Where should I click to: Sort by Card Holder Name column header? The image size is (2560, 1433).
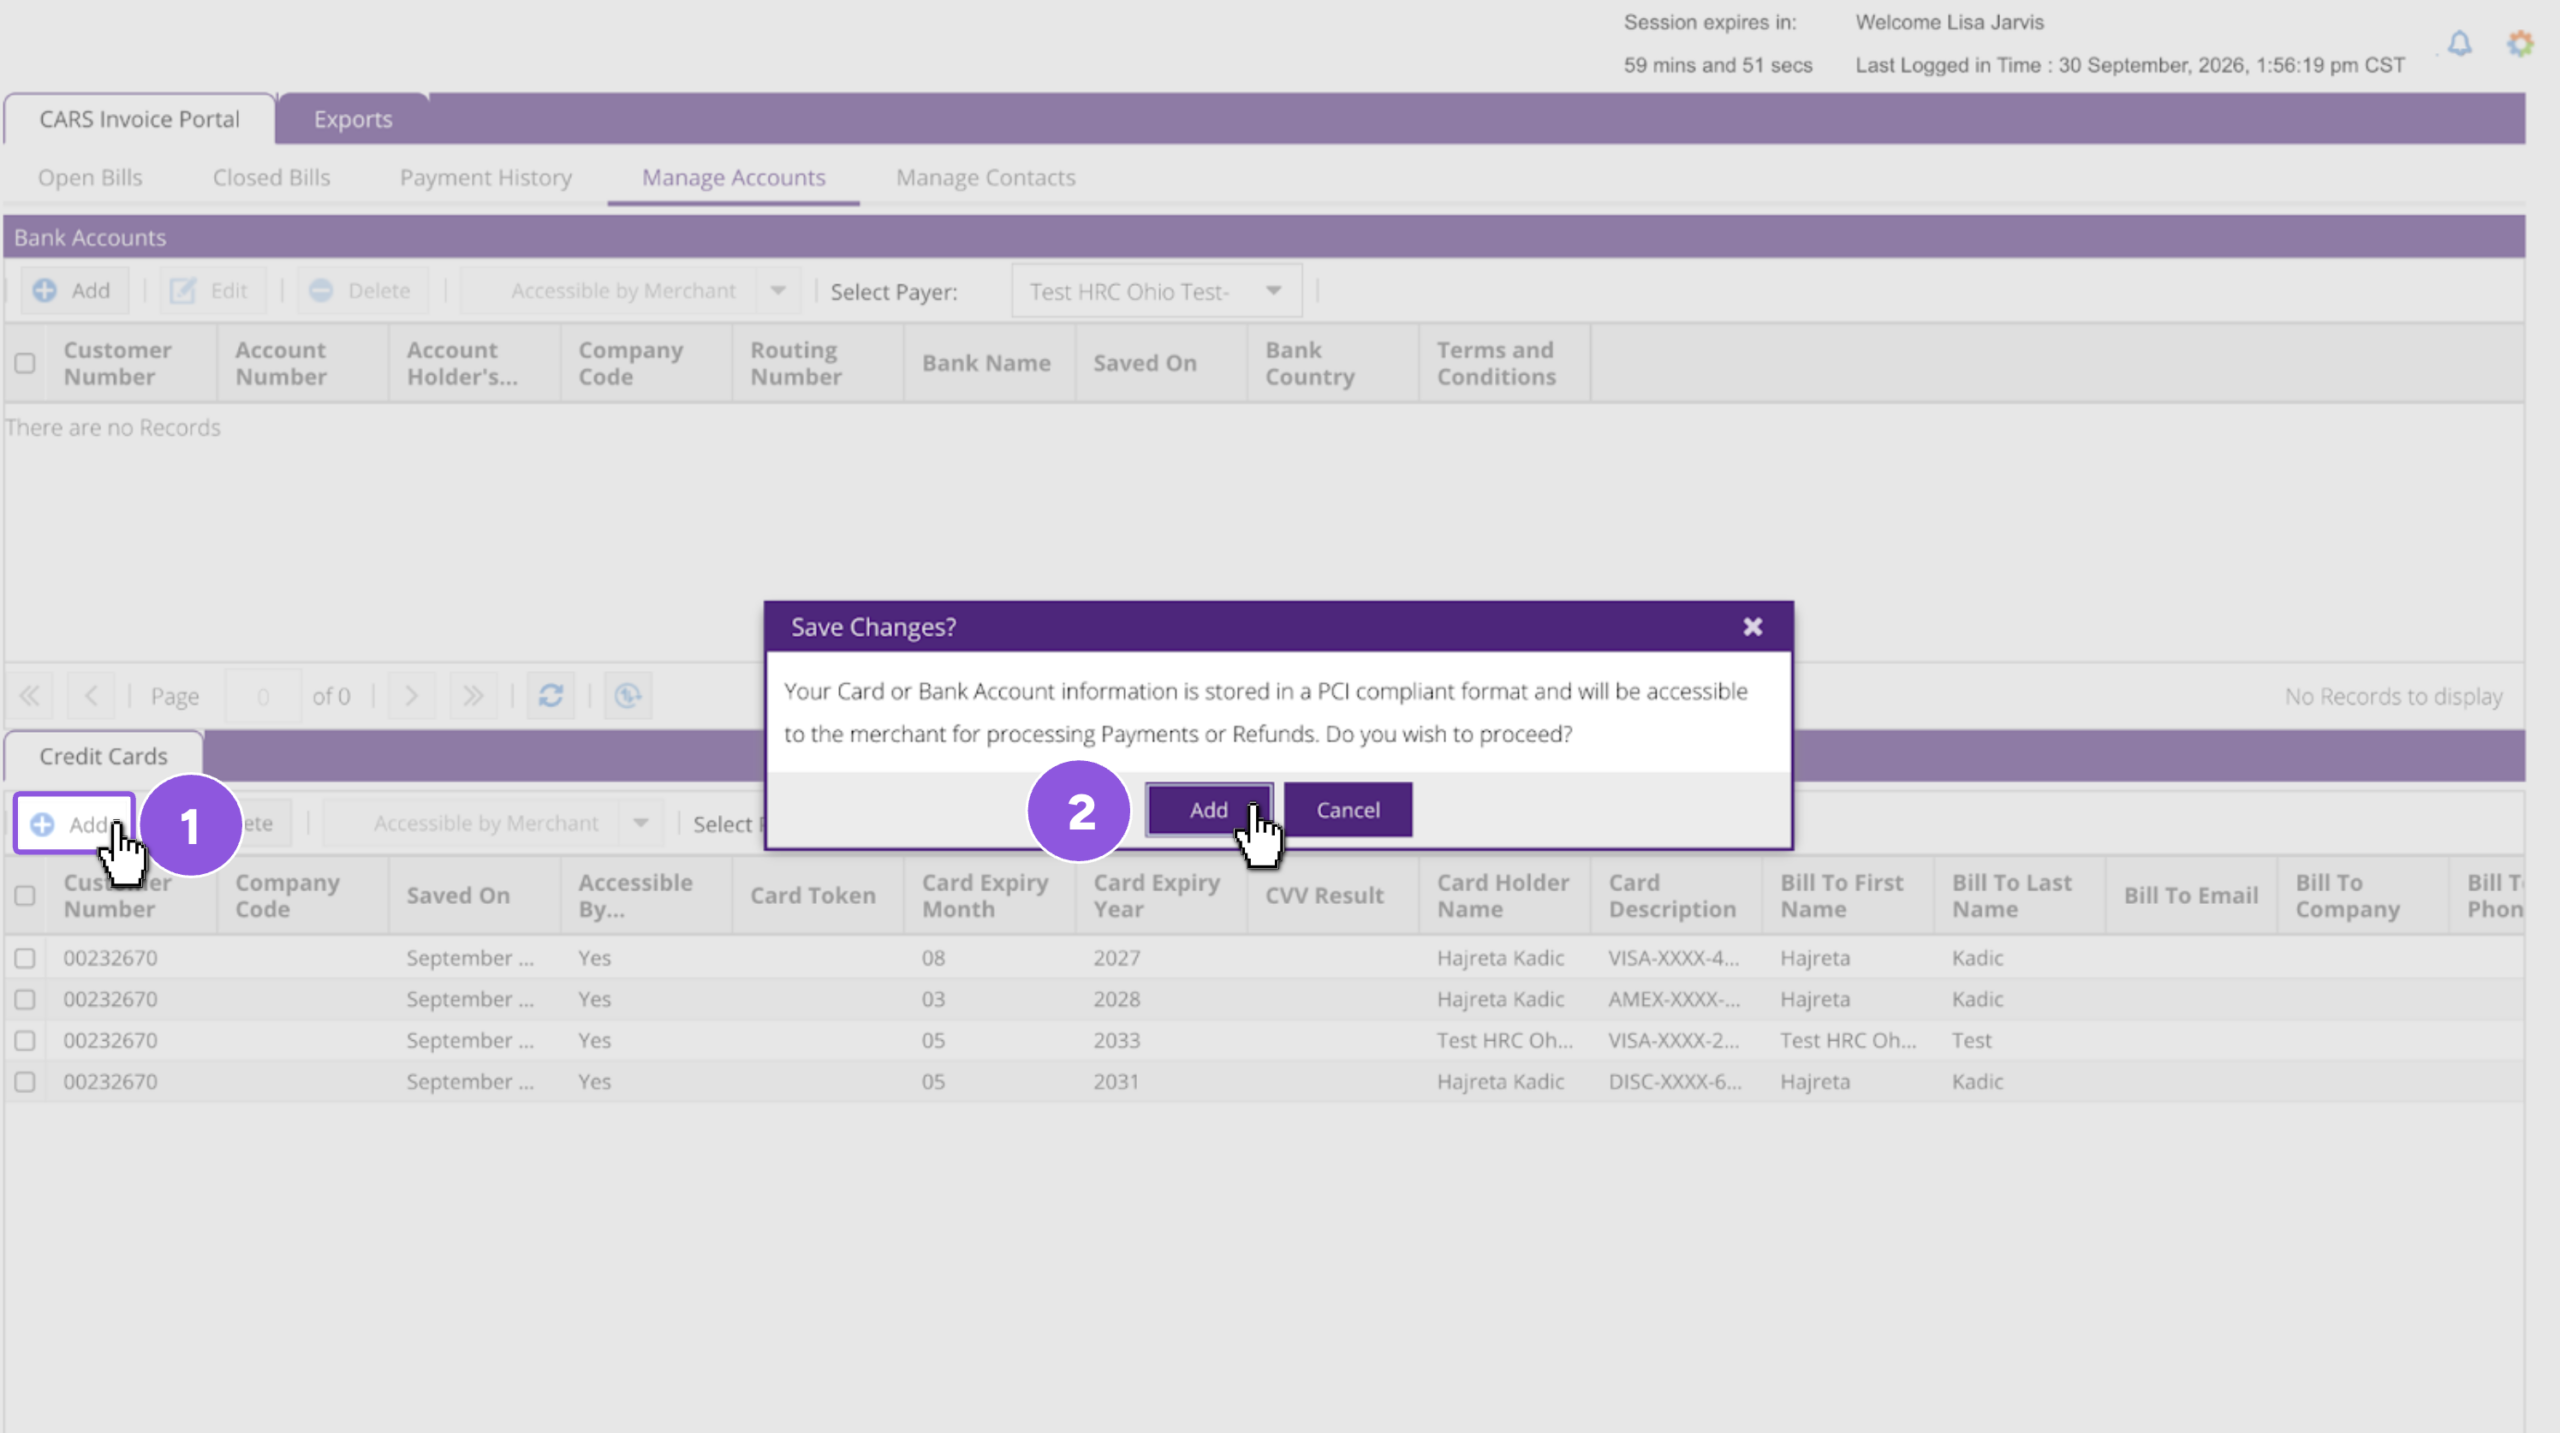(x=1504, y=896)
